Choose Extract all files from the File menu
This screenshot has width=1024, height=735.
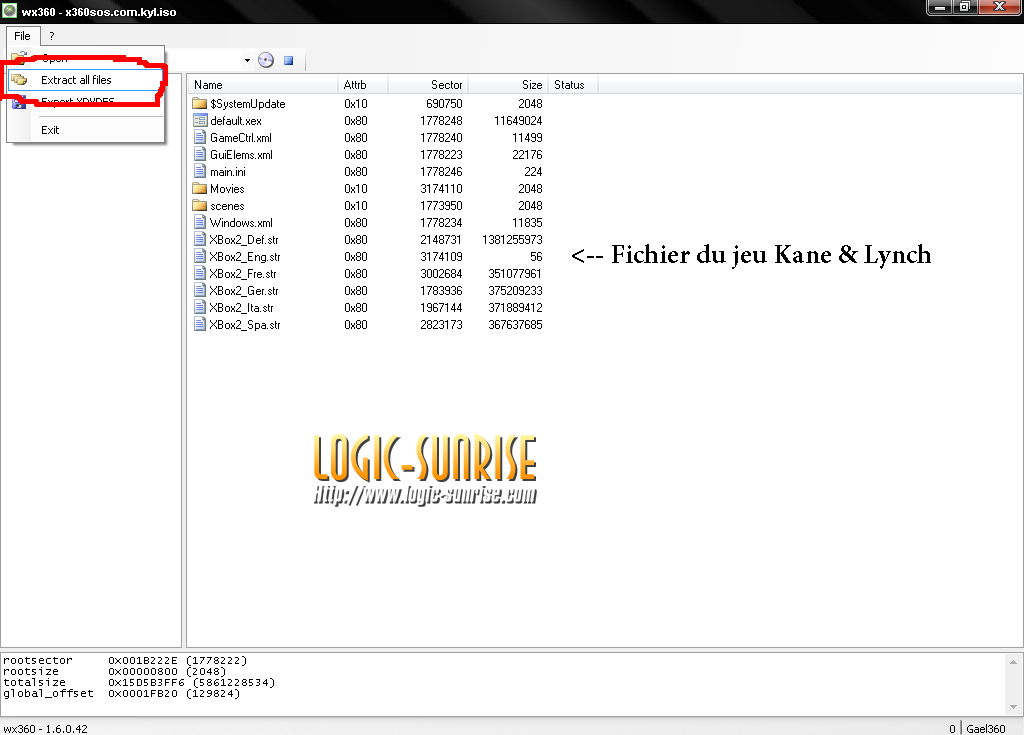pyautogui.click(x=85, y=80)
